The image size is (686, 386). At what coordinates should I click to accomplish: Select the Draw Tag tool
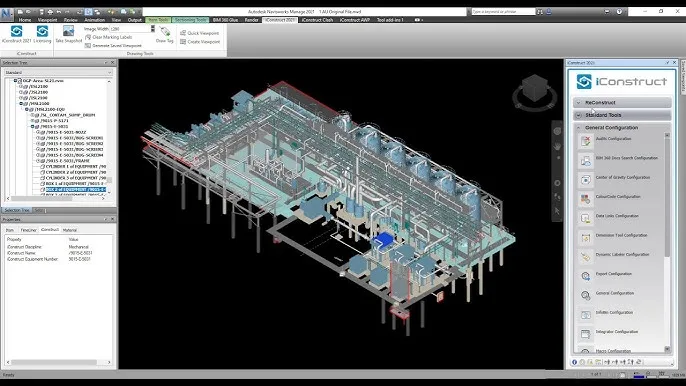click(164, 34)
